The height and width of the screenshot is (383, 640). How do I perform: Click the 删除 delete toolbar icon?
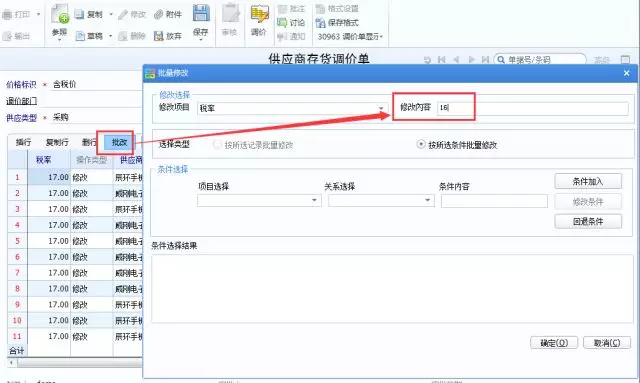click(x=123, y=36)
